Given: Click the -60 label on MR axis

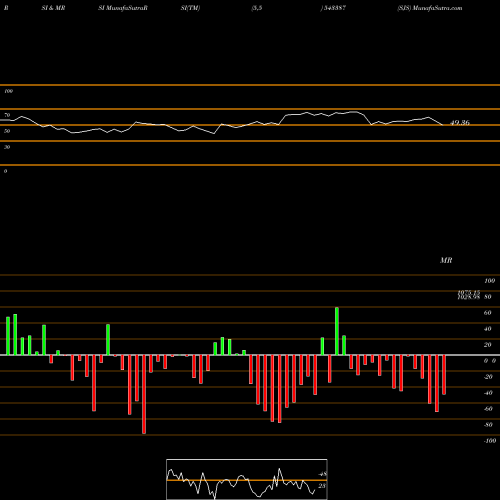Looking at the screenshot, I should click(x=488, y=409).
